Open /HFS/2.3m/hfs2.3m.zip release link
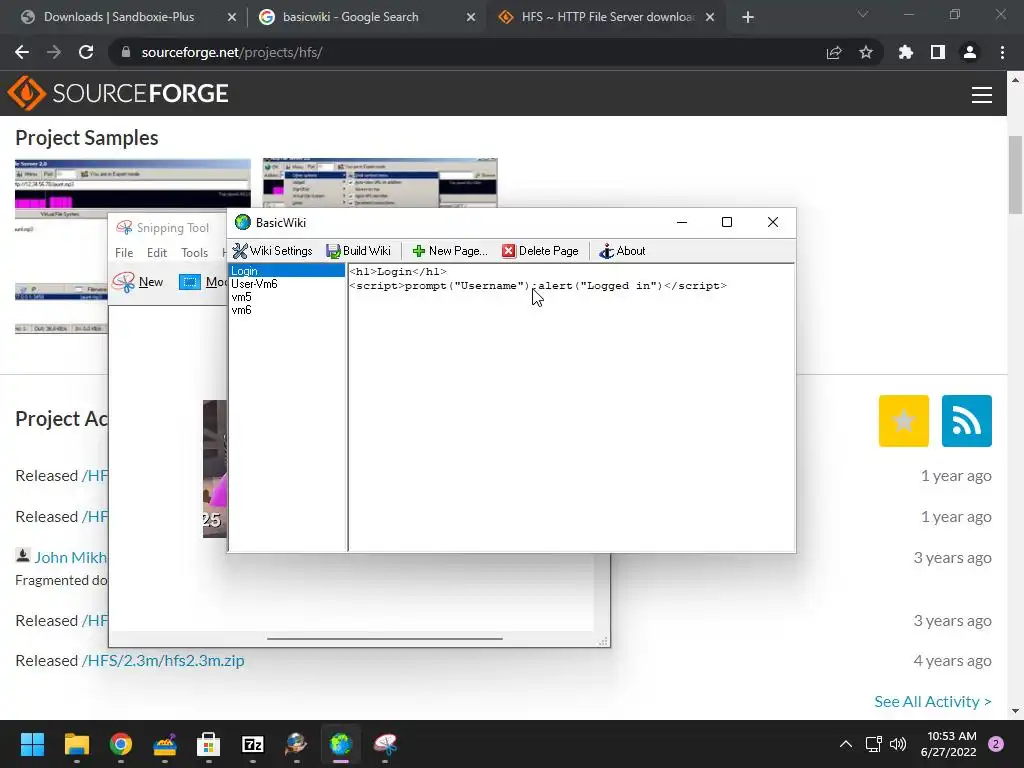Image resolution: width=1024 pixels, height=768 pixels. tap(163, 661)
